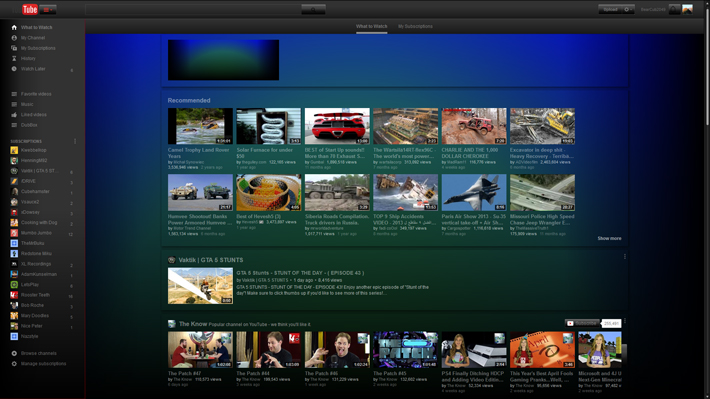The image size is (710, 399).
Task: Open Missouri Police High Speed Chase title
Action: (x=542, y=219)
